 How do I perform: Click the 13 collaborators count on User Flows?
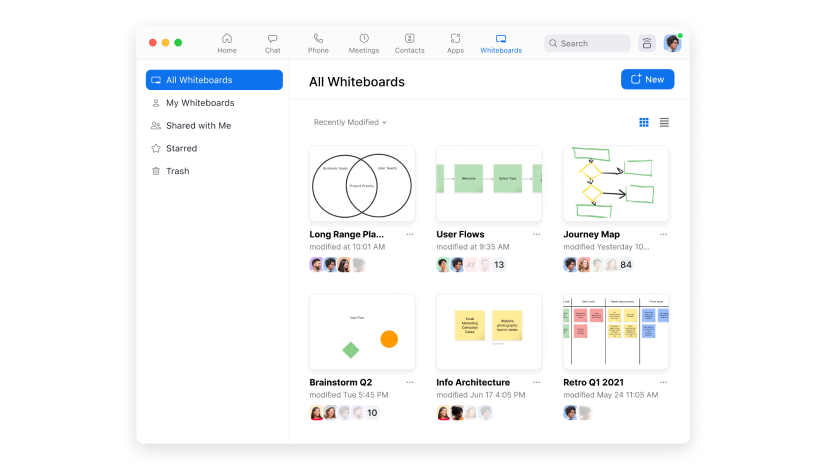click(499, 265)
